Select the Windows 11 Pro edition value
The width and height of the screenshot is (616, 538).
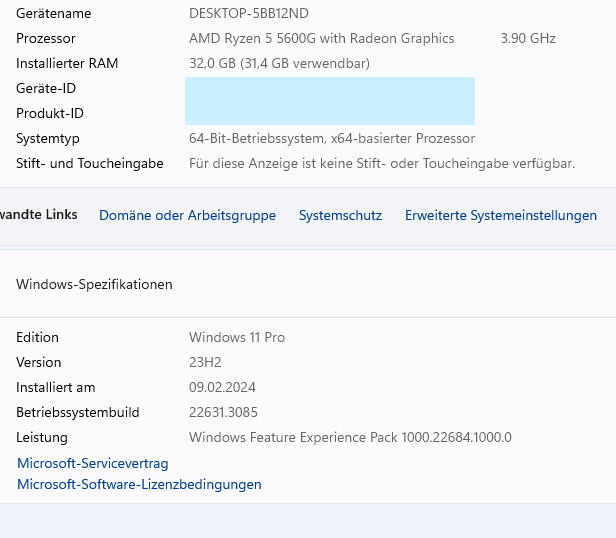coord(237,338)
